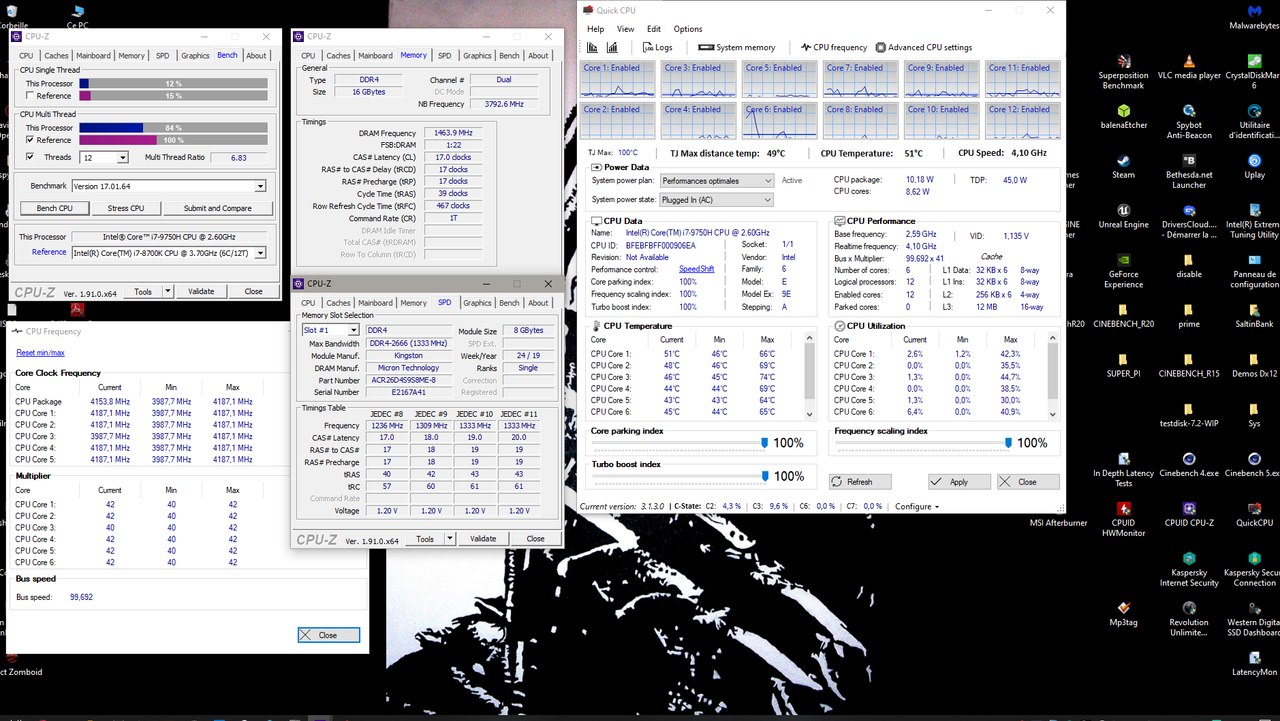Click the Stress CPU button
Image resolution: width=1280 pixels, height=721 pixels.
pyautogui.click(x=125, y=208)
